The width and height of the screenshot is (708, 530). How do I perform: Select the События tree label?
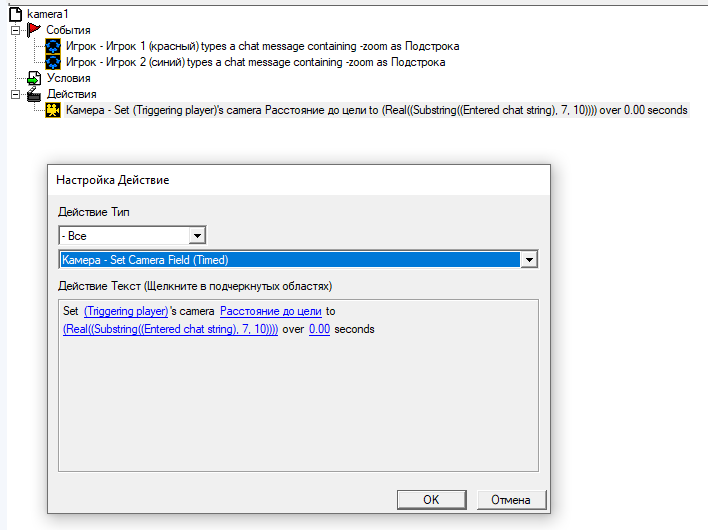tap(68, 30)
